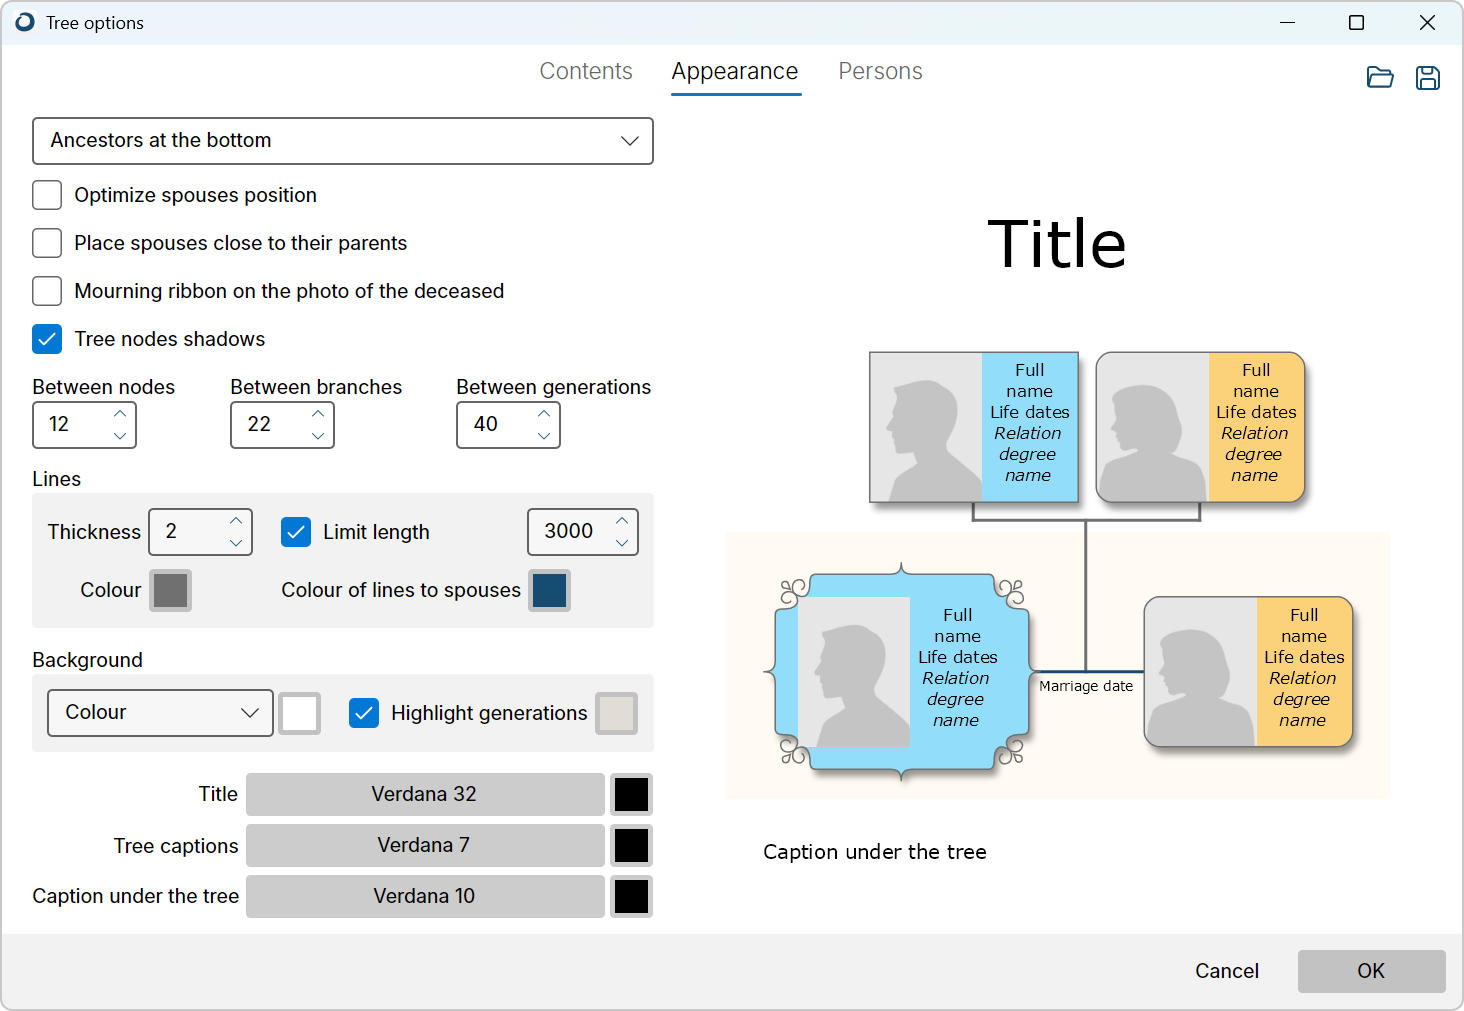
Task: Switch to the Contents tab
Action: coord(586,71)
